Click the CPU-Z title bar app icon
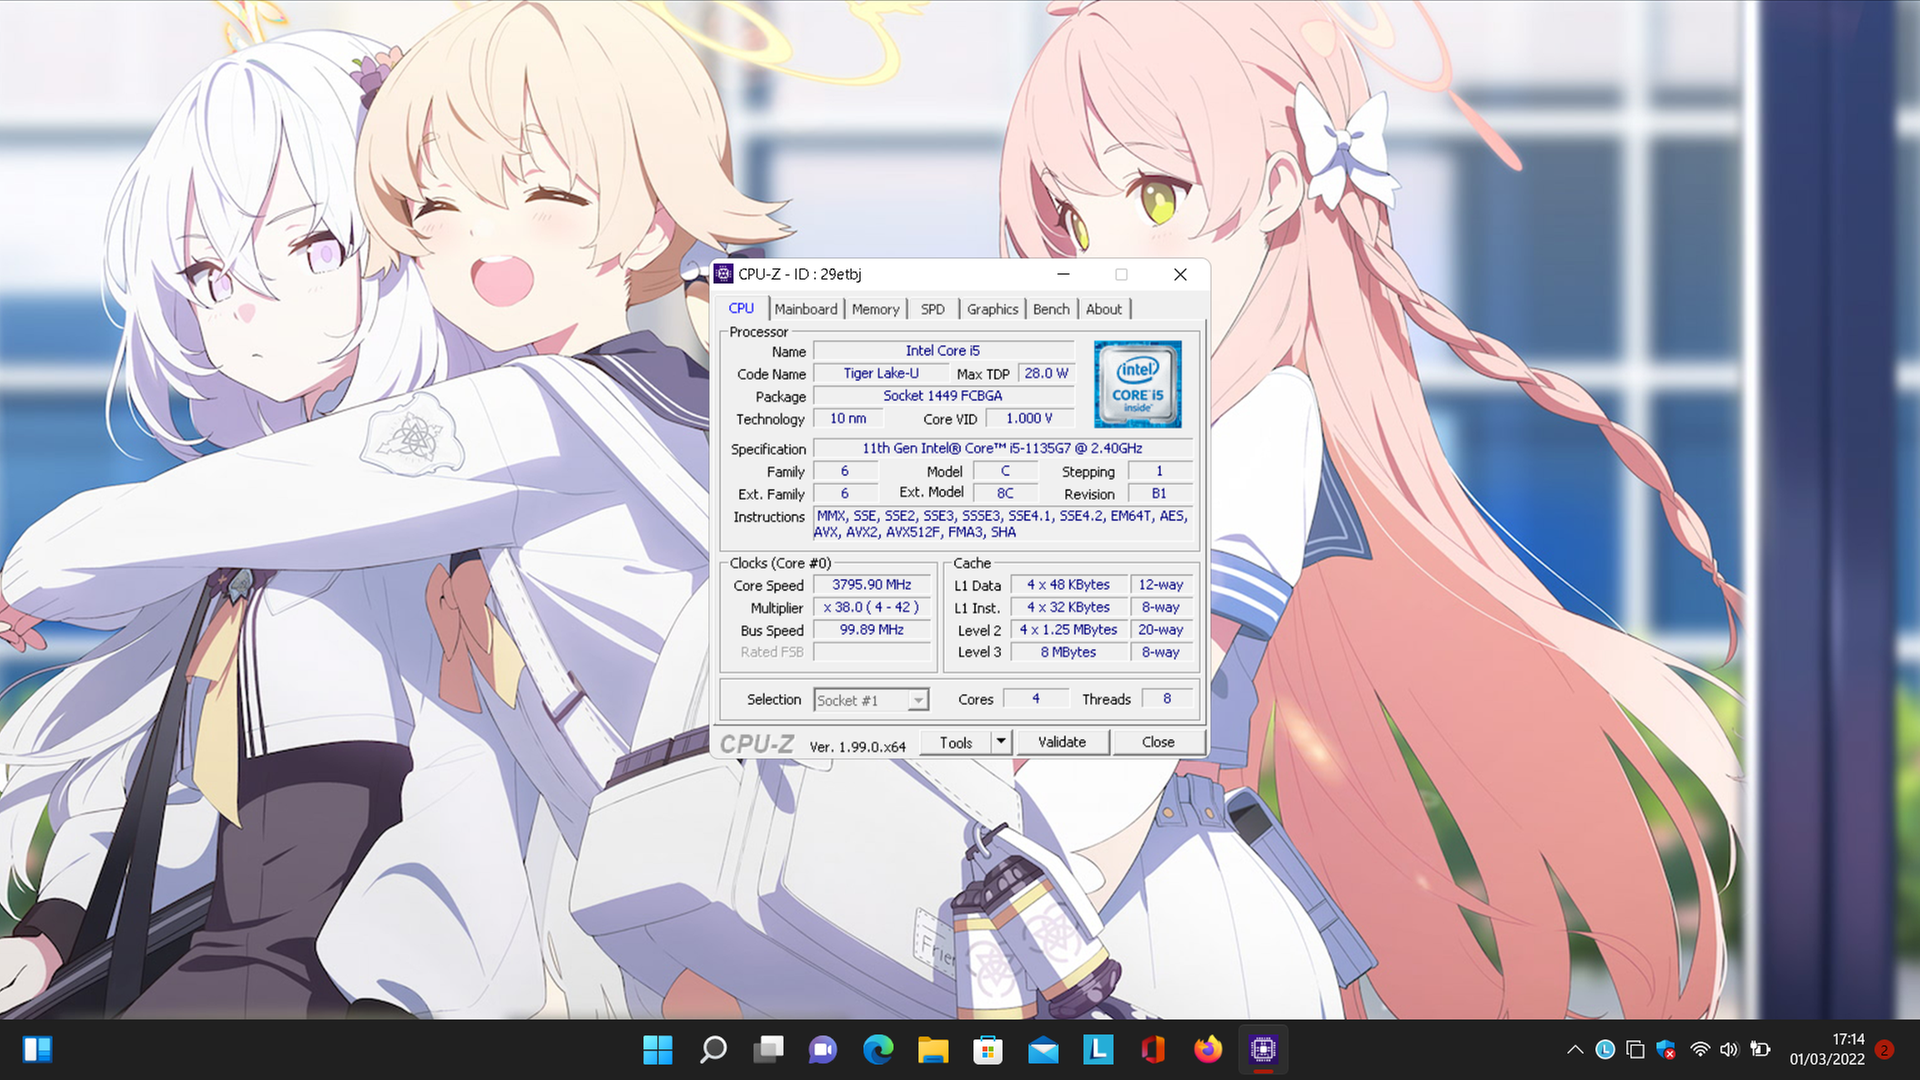 point(724,274)
